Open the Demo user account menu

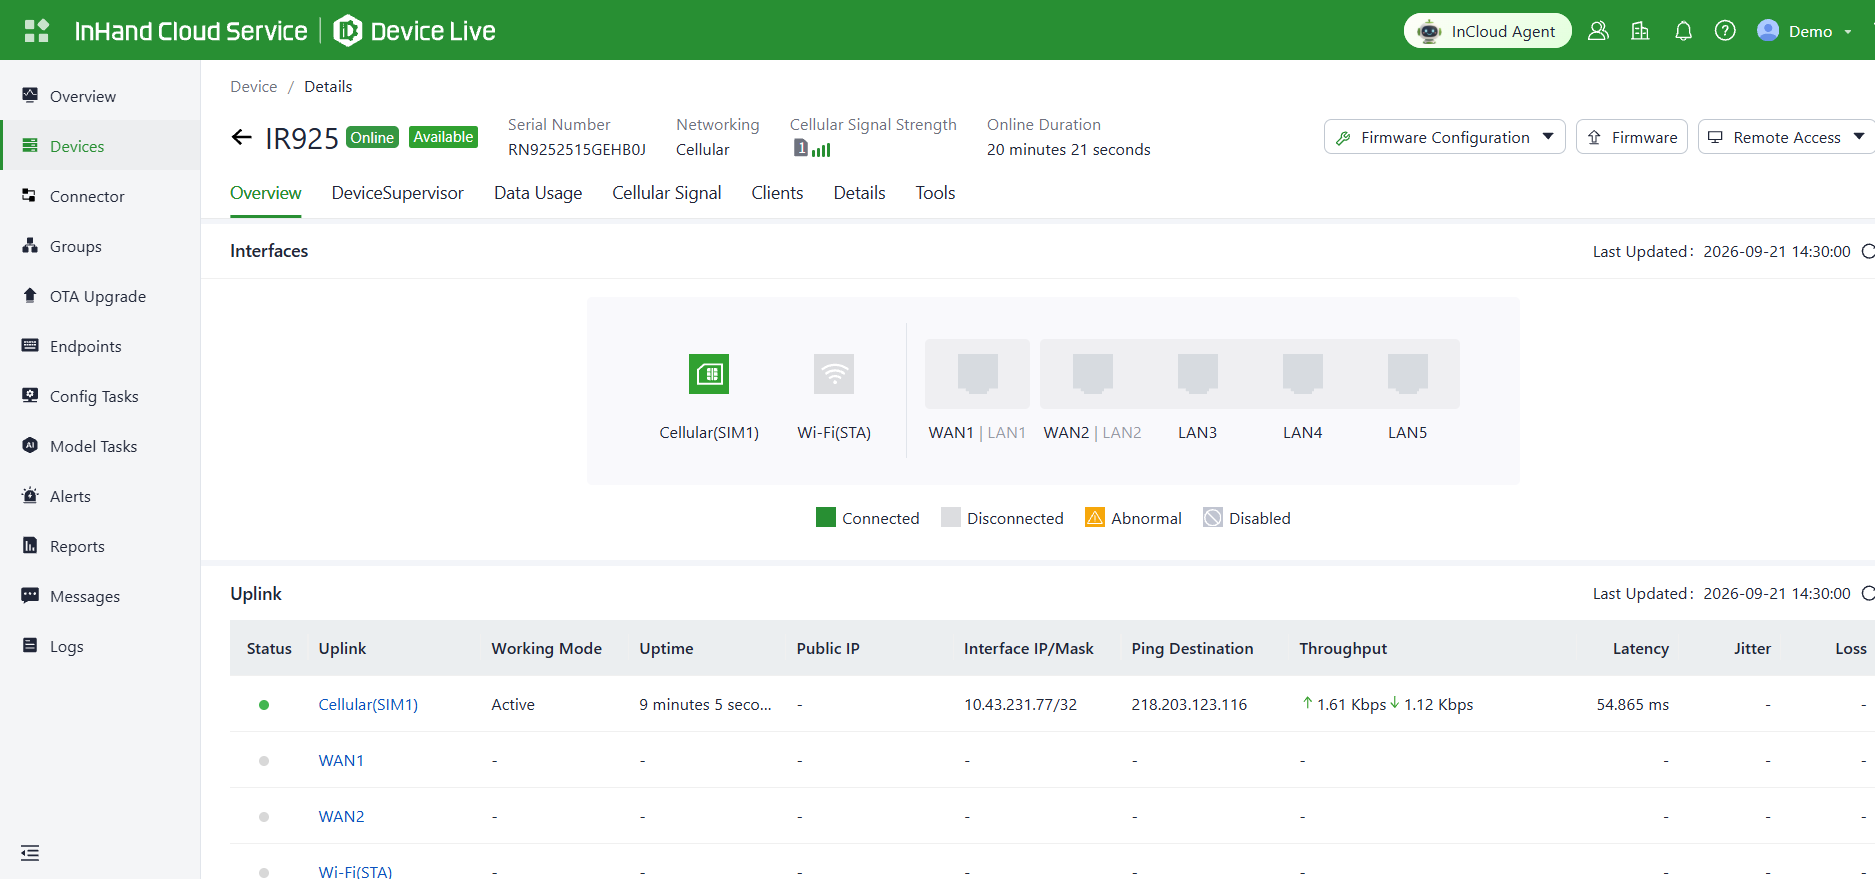point(1804,31)
